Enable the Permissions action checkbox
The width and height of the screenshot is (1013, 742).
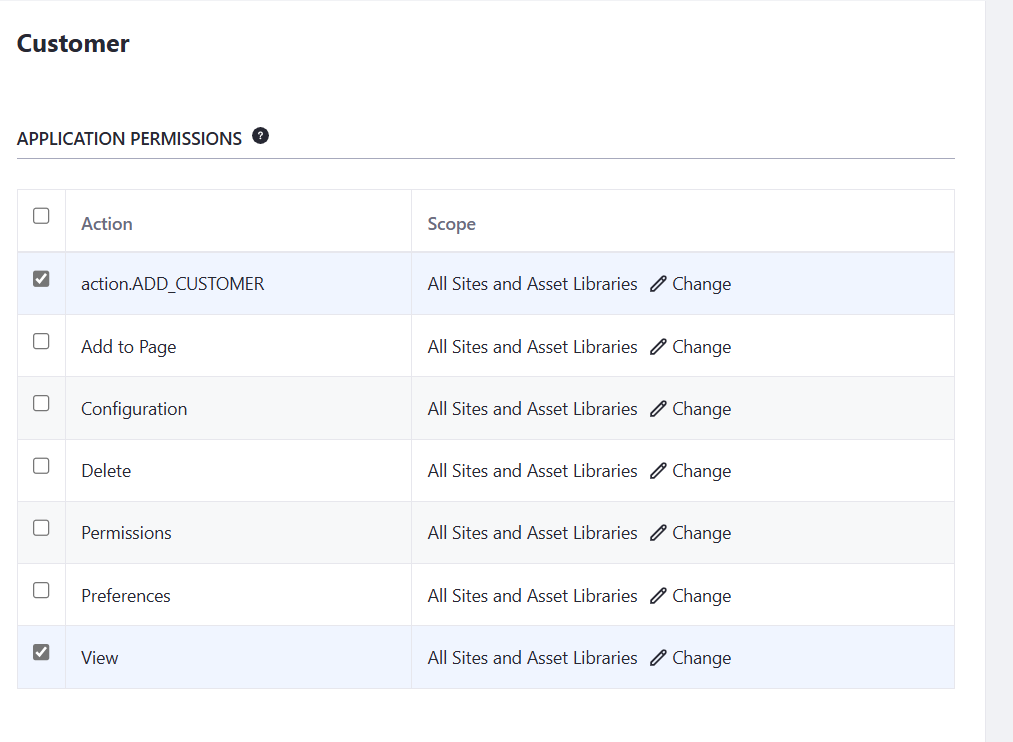coord(41,528)
